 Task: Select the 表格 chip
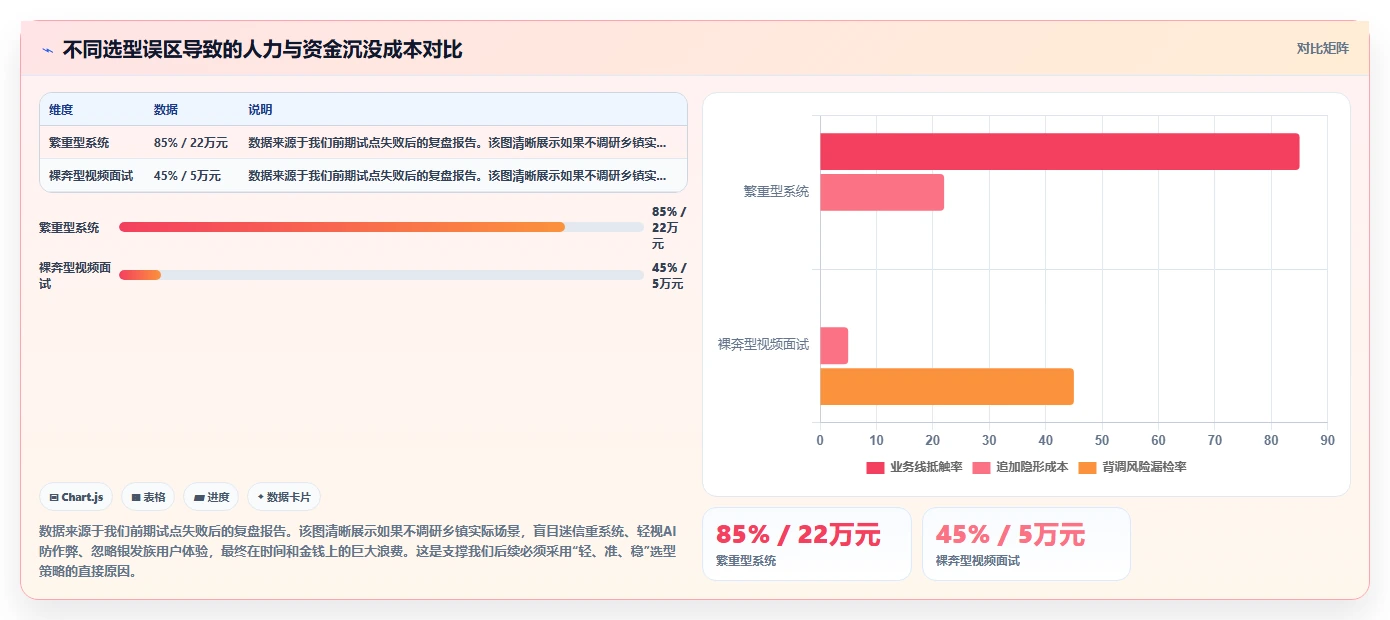pyautogui.click(x=148, y=497)
